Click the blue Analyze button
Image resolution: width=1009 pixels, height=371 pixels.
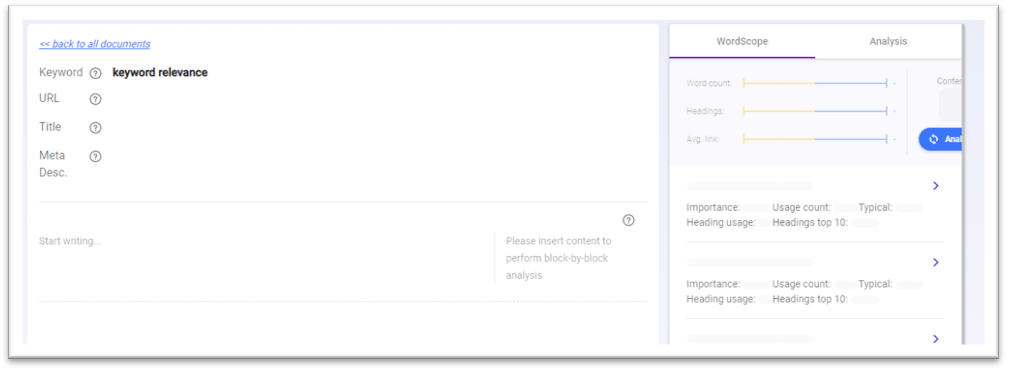(940, 140)
